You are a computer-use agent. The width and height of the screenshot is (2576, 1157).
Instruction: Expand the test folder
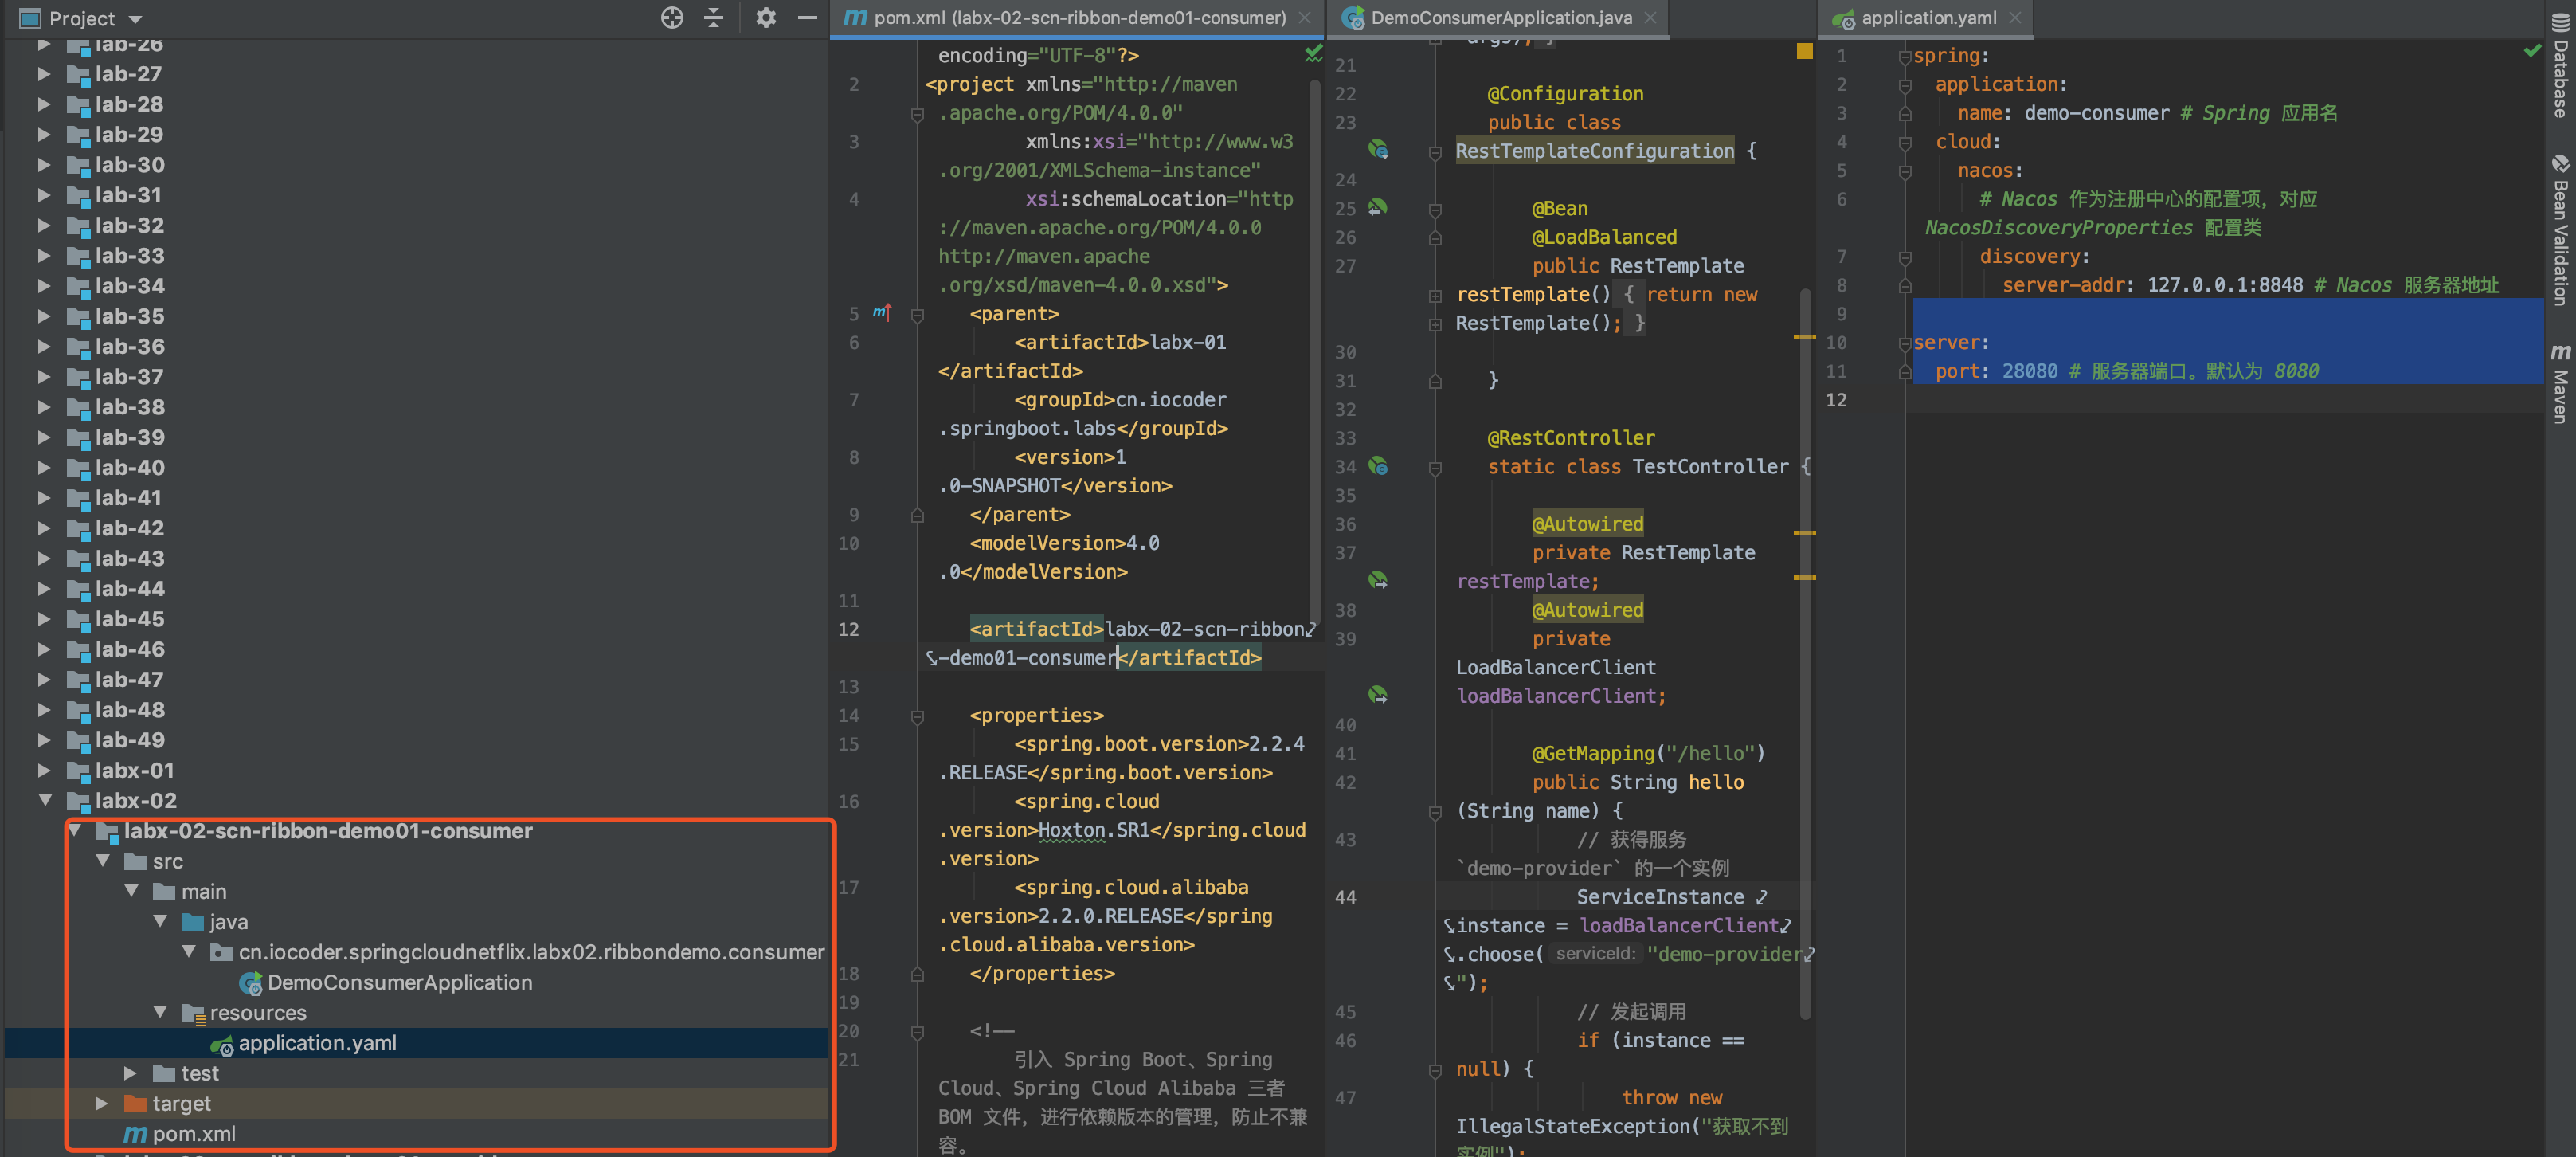click(131, 1073)
